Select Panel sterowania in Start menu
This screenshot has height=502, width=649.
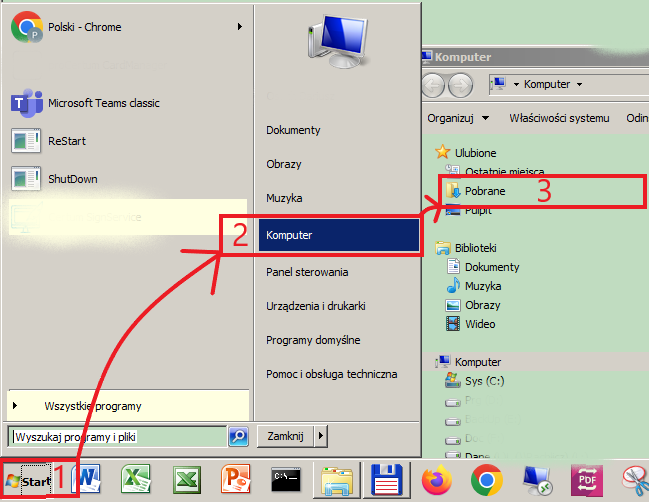(x=307, y=272)
